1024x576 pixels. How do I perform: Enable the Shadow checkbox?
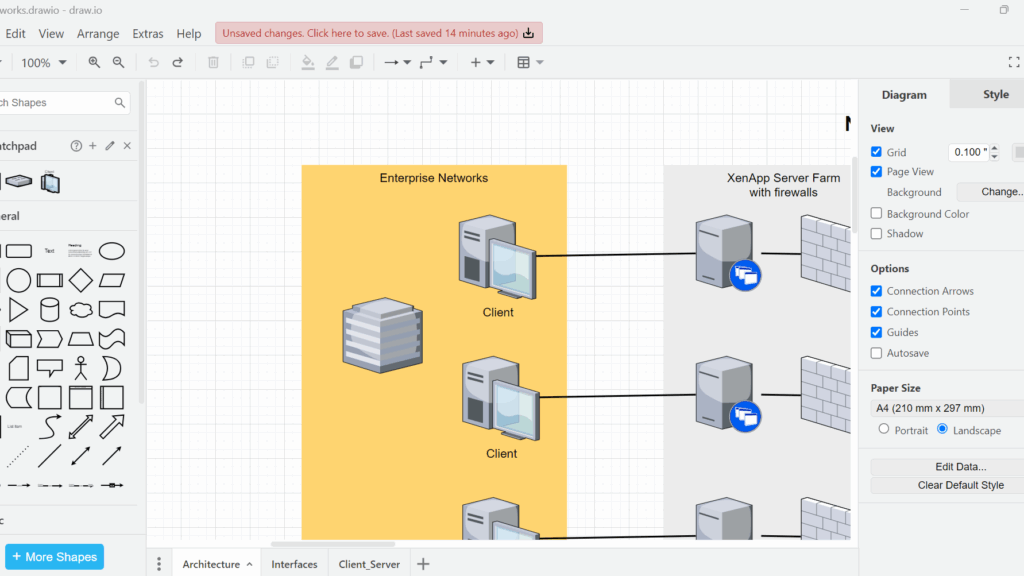(x=877, y=233)
